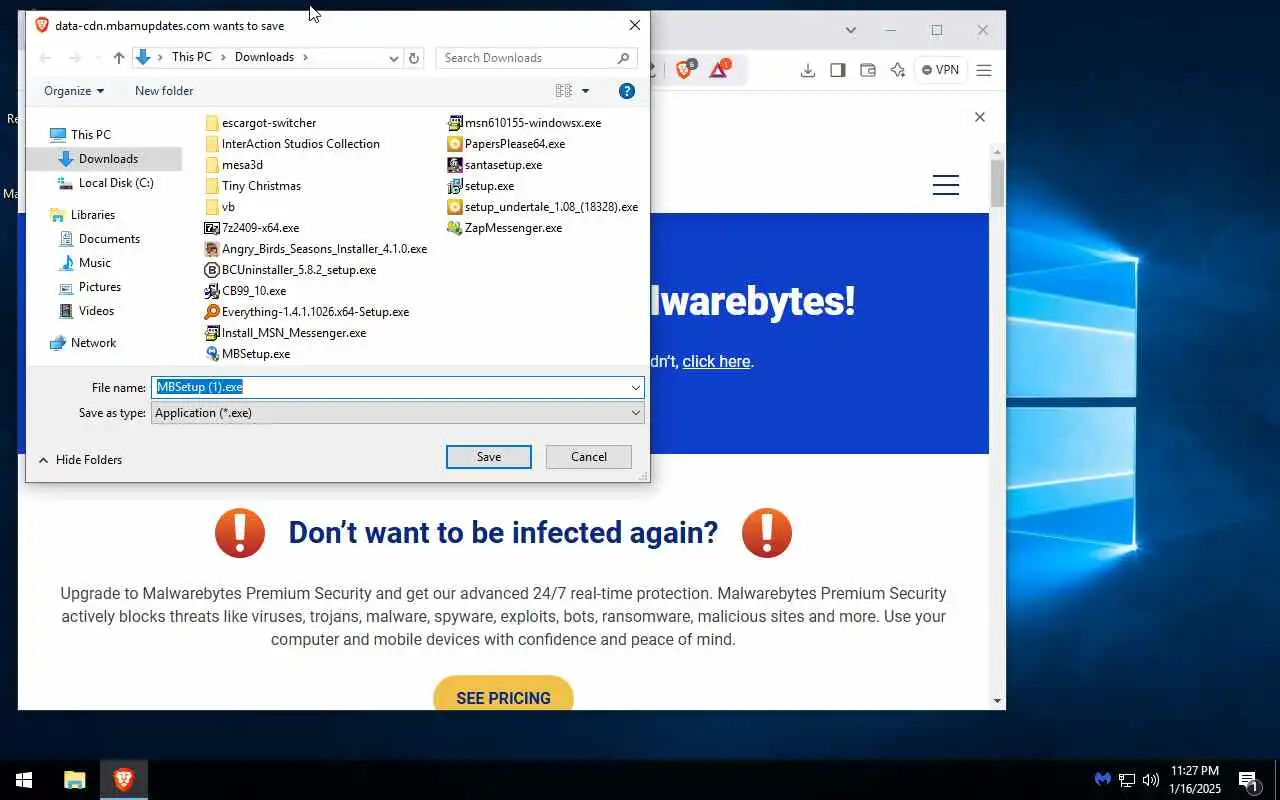Select Local Disk (C:) in navigation pane
The width and height of the screenshot is (1280, 800).
point(105,183)
